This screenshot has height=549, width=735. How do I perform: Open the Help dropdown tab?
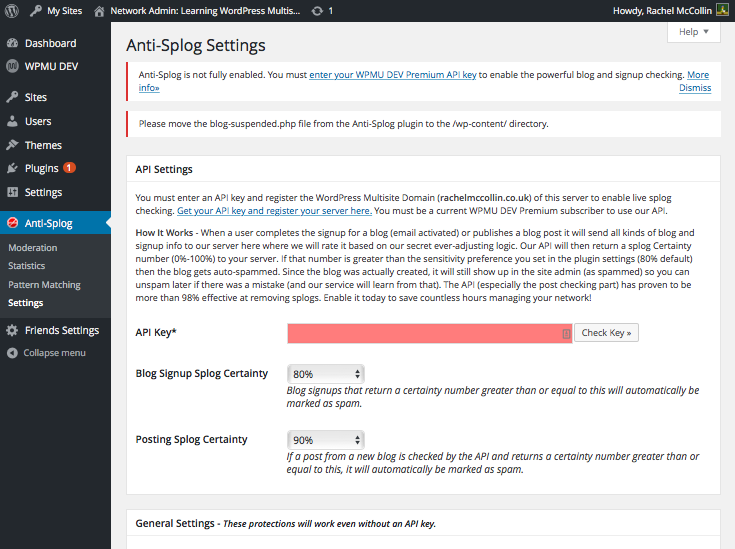[694, 32]
